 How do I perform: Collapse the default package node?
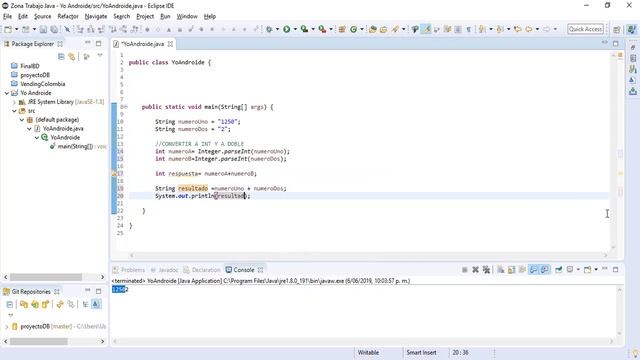point(22,120)
